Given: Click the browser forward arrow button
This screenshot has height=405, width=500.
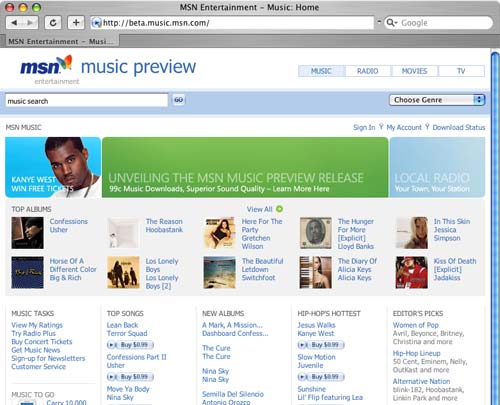Looking at the screenshot, I should [x=30, y=23].
